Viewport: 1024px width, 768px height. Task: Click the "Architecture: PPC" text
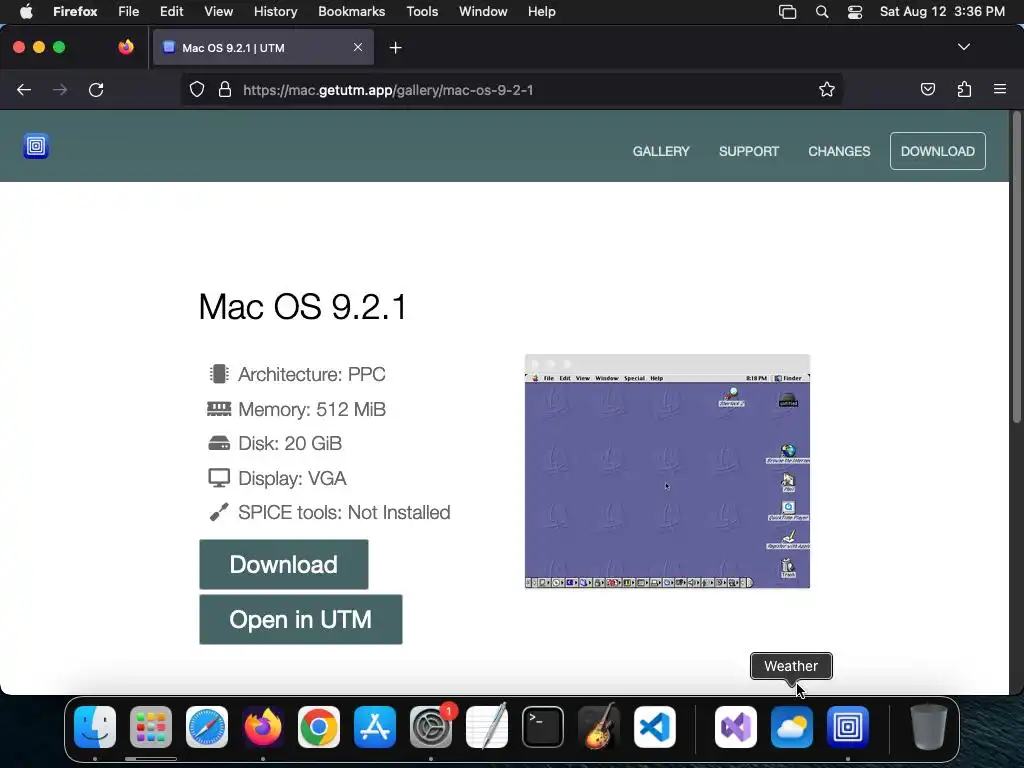pyautogui.click(x=312, y=374)
